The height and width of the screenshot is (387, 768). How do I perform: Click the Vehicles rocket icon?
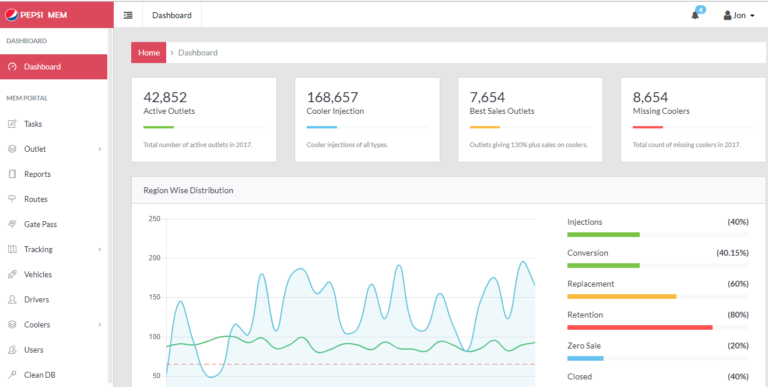[x=13, y=274]
